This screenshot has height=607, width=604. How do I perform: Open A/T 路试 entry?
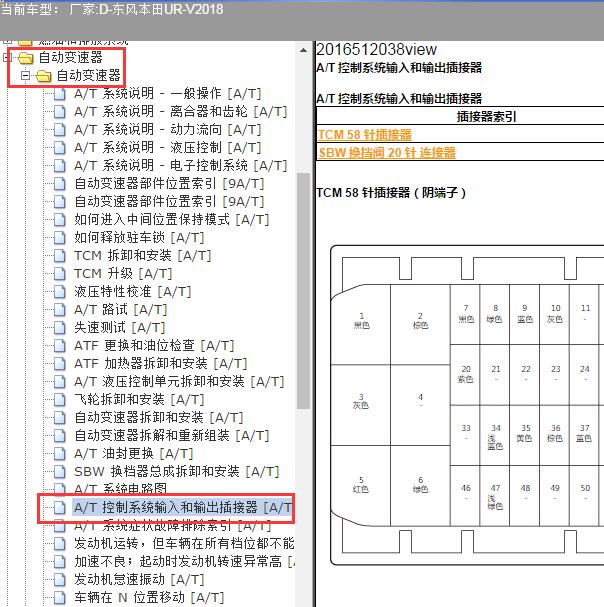click(120, 310)
